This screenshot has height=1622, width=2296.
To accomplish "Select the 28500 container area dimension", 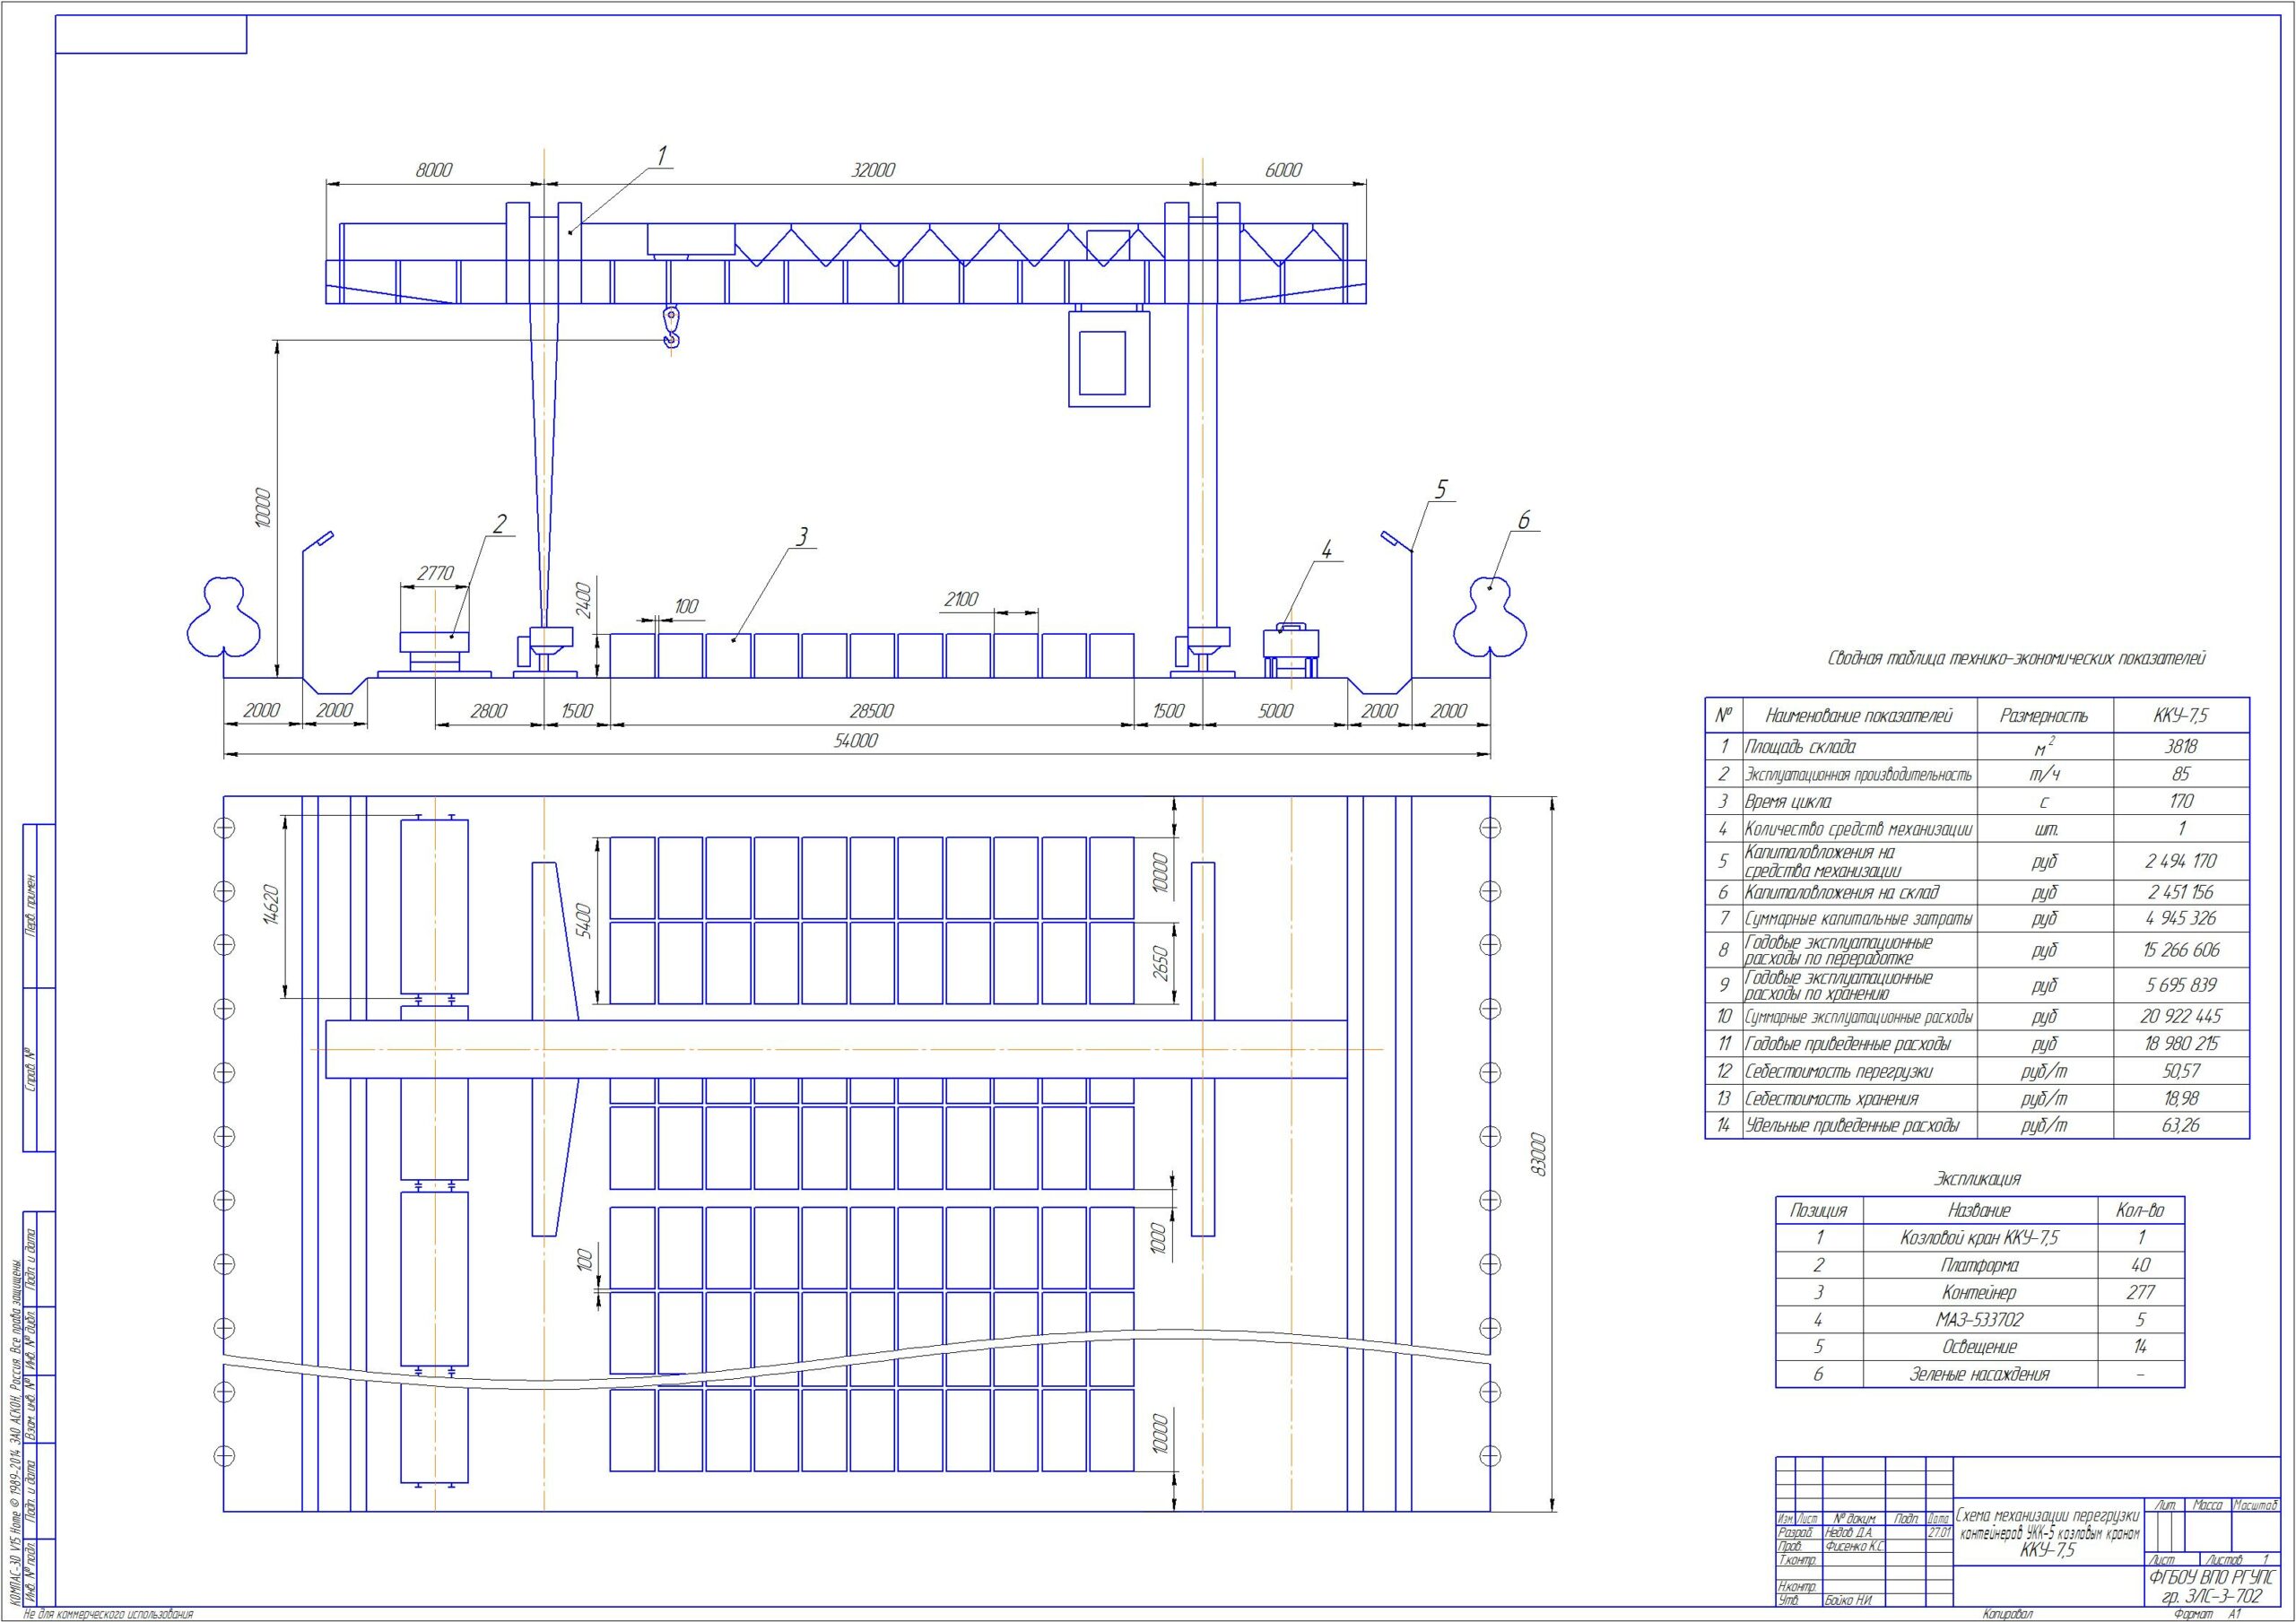I will [x=871, y=711].
